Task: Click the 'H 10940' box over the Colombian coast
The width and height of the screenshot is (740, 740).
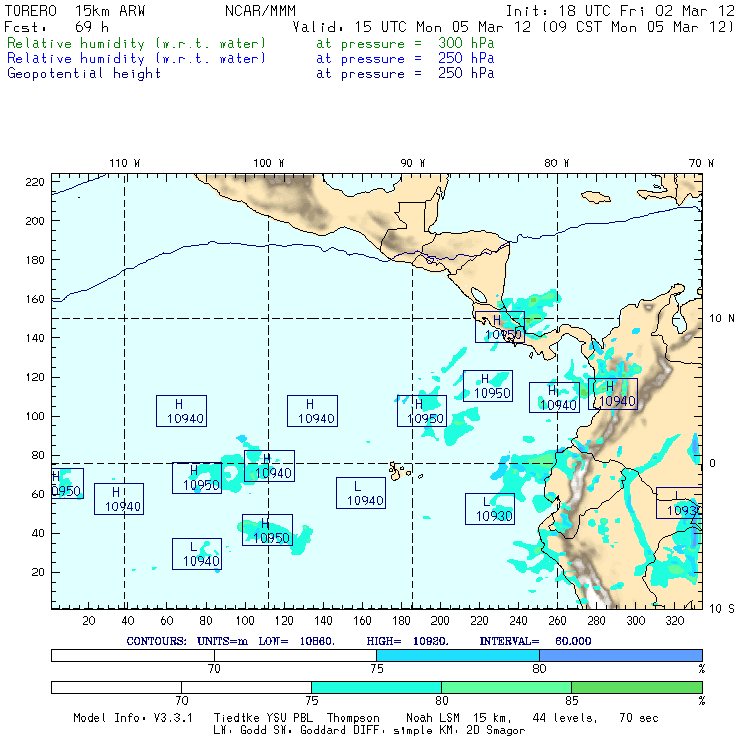Action: [x=613, y=394]
